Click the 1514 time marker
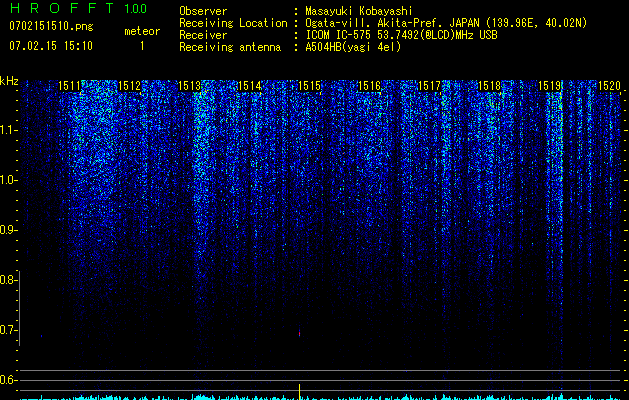The height and width of the screenshot is (400, 629). (x=250, y=86)
